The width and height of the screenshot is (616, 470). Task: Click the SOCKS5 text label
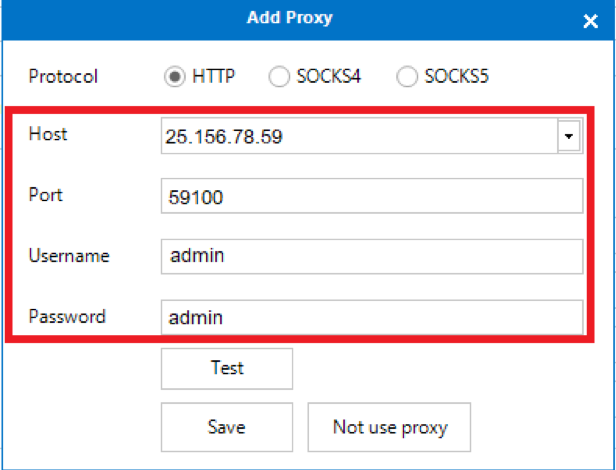[x=456, y=76]
